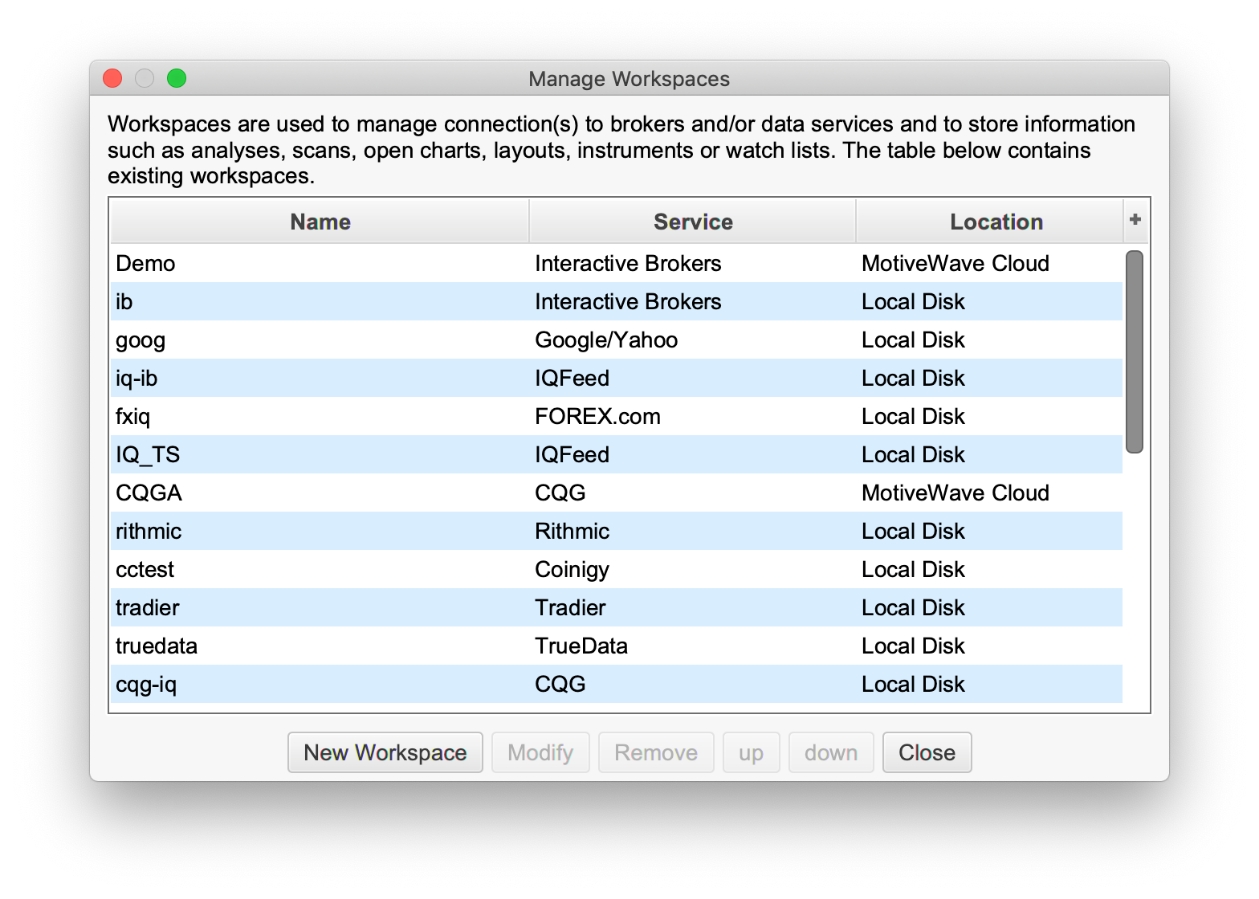Click Local Disk in the IQ_TS row

(913, 455)
